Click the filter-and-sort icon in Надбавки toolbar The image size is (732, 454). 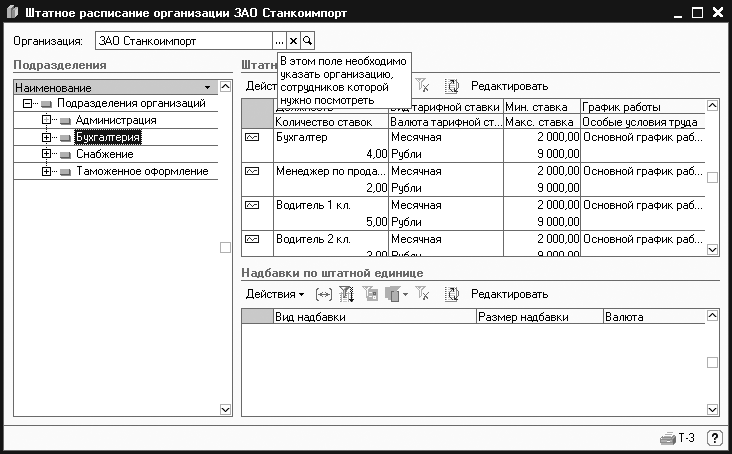coord(347,294)
